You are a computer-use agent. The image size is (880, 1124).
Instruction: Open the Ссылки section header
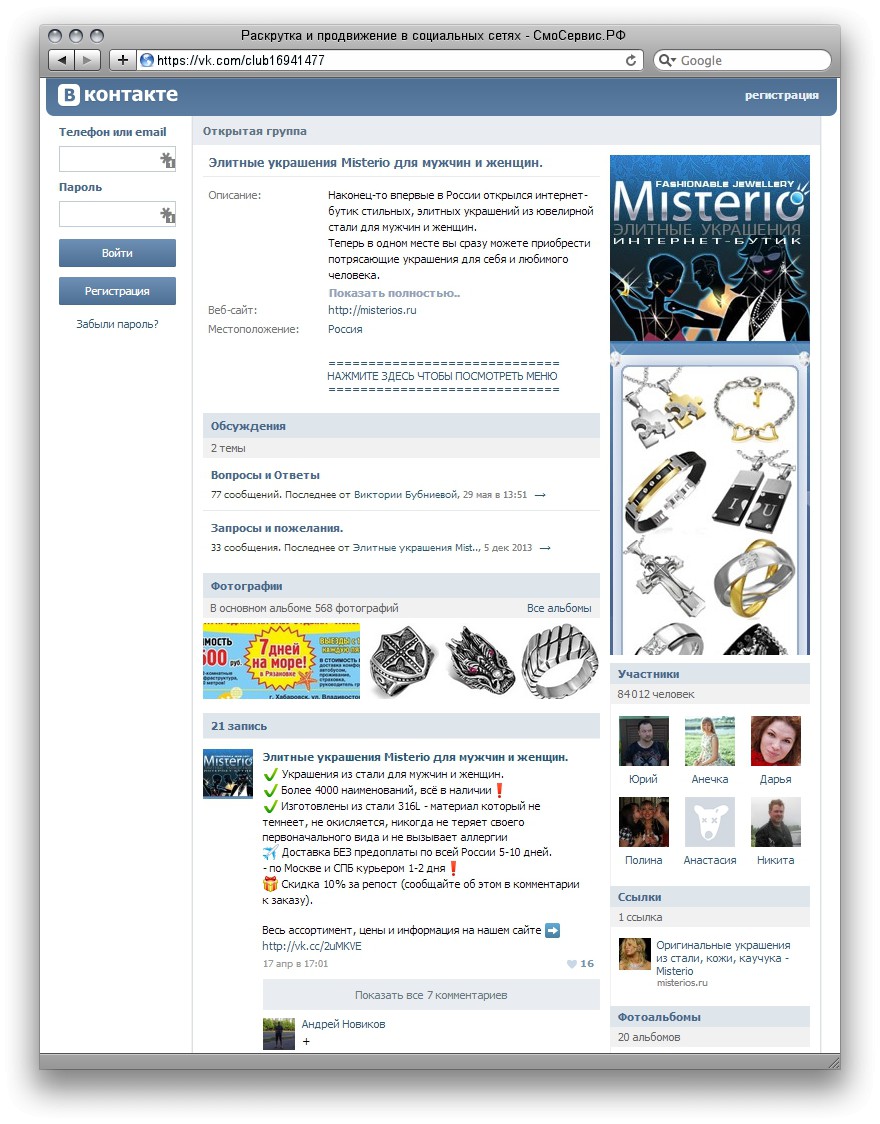[x=709, y=897]
